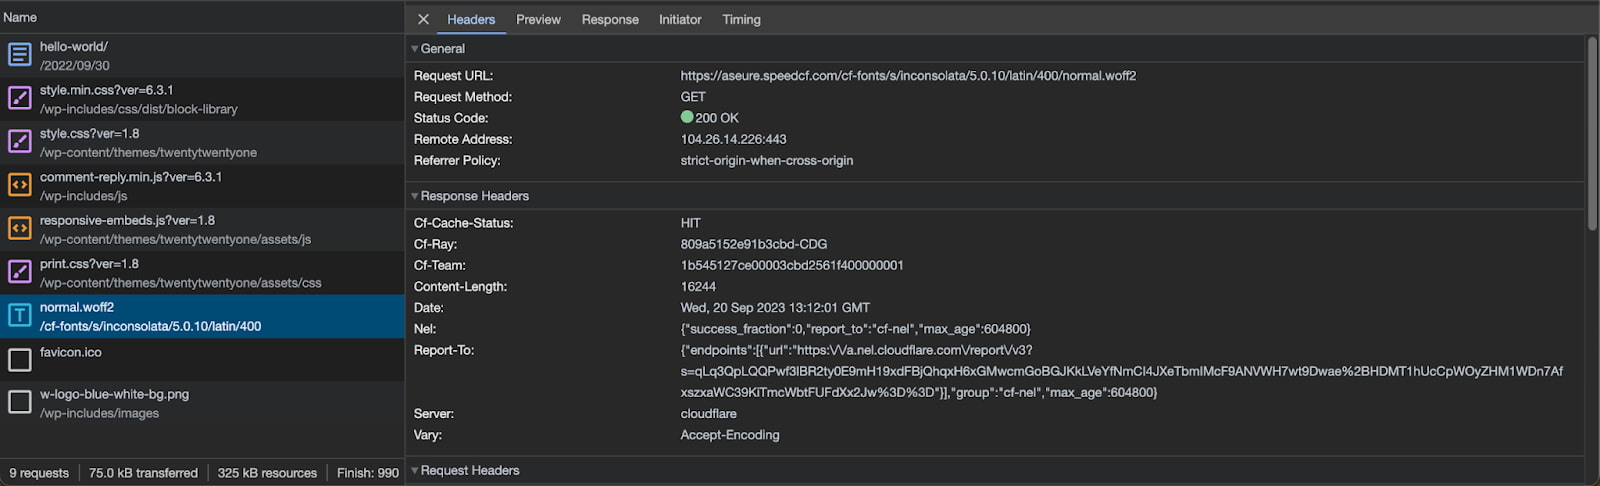1600x486 pixels.
Task: Click the GET request method value
Action: tap(693, 97)
